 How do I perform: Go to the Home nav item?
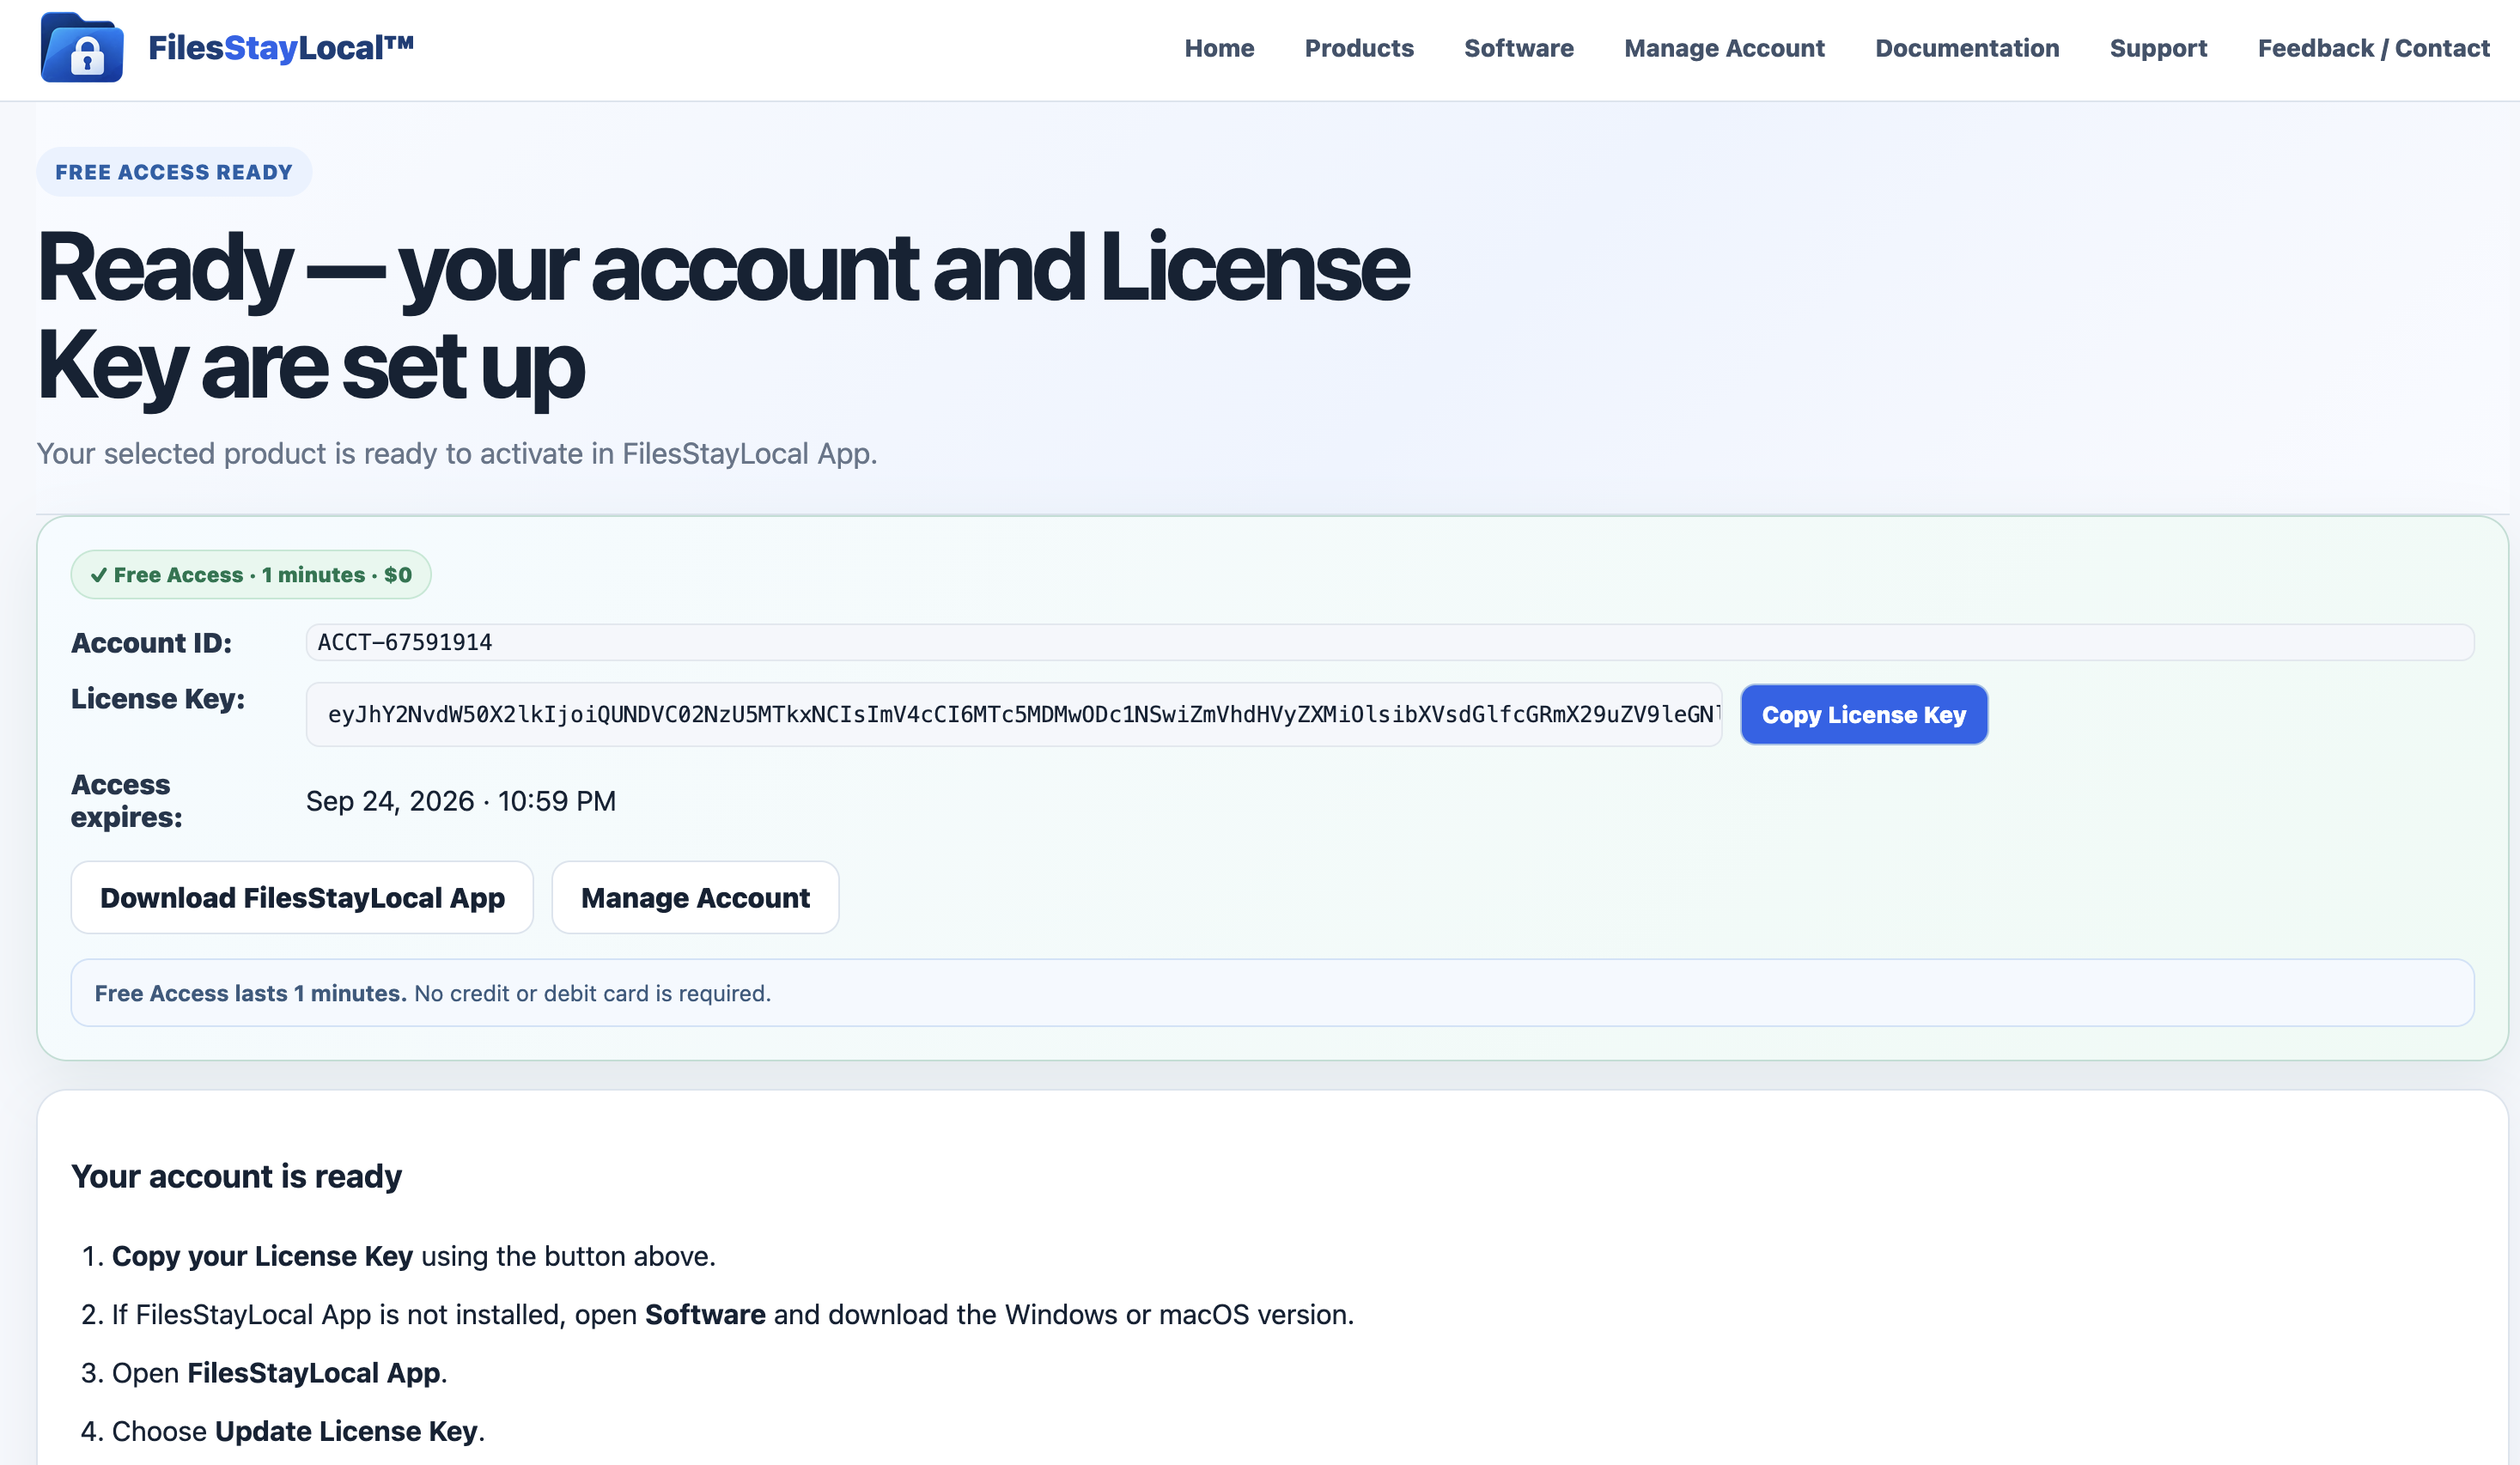1219,48
